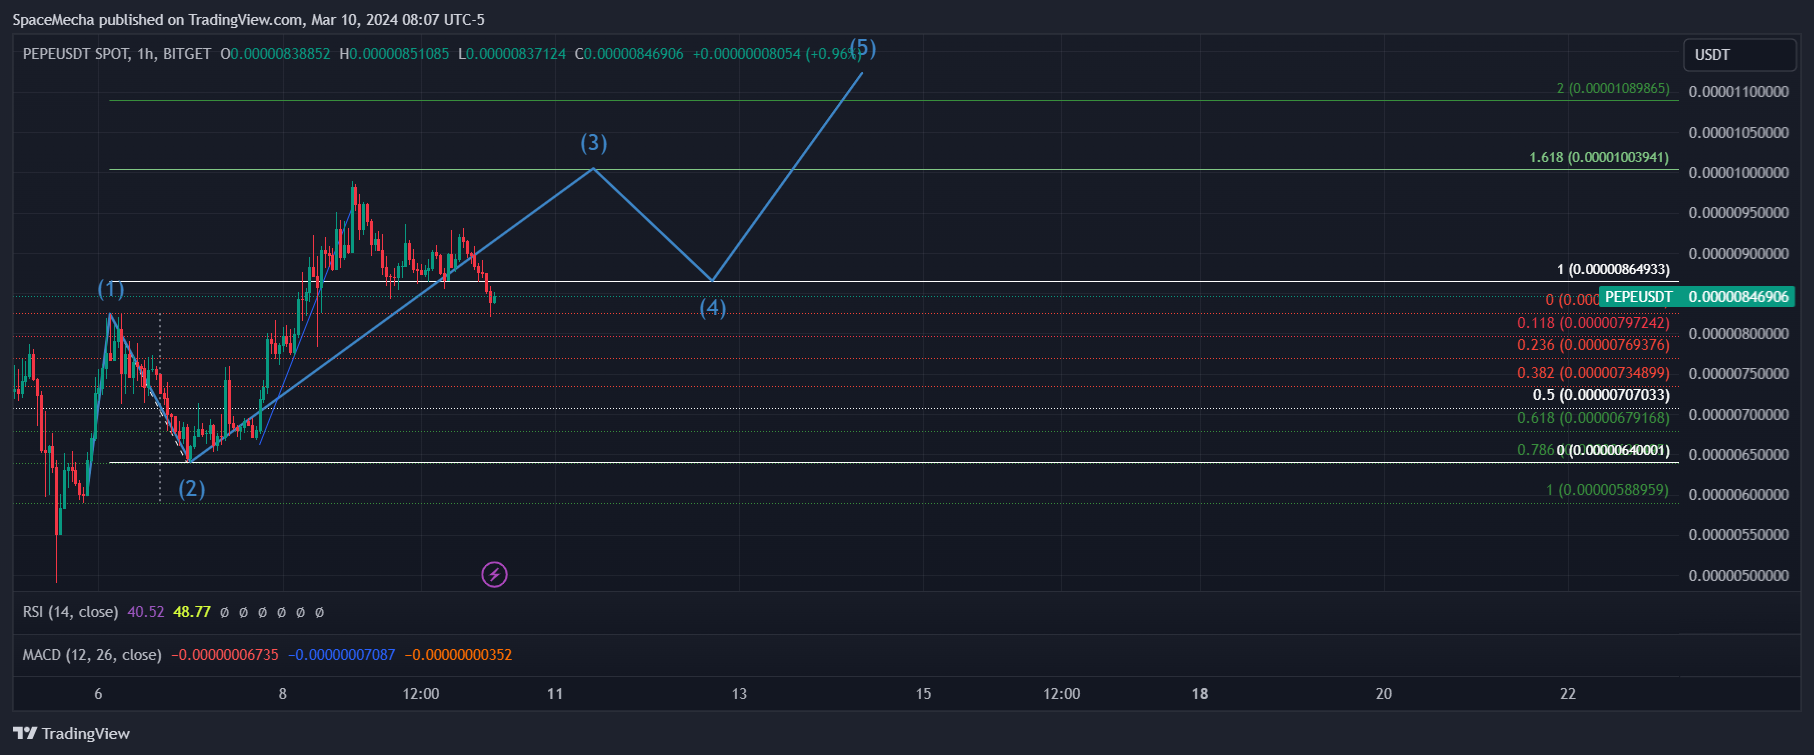
Task: Click the PEPEUSDT price label tag
Action: tap(1638, 296)
